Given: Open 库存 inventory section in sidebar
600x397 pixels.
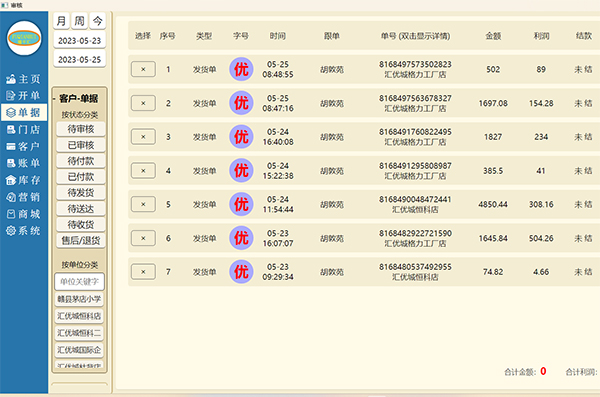Looking at the screenshot, I should pos(23,180).
